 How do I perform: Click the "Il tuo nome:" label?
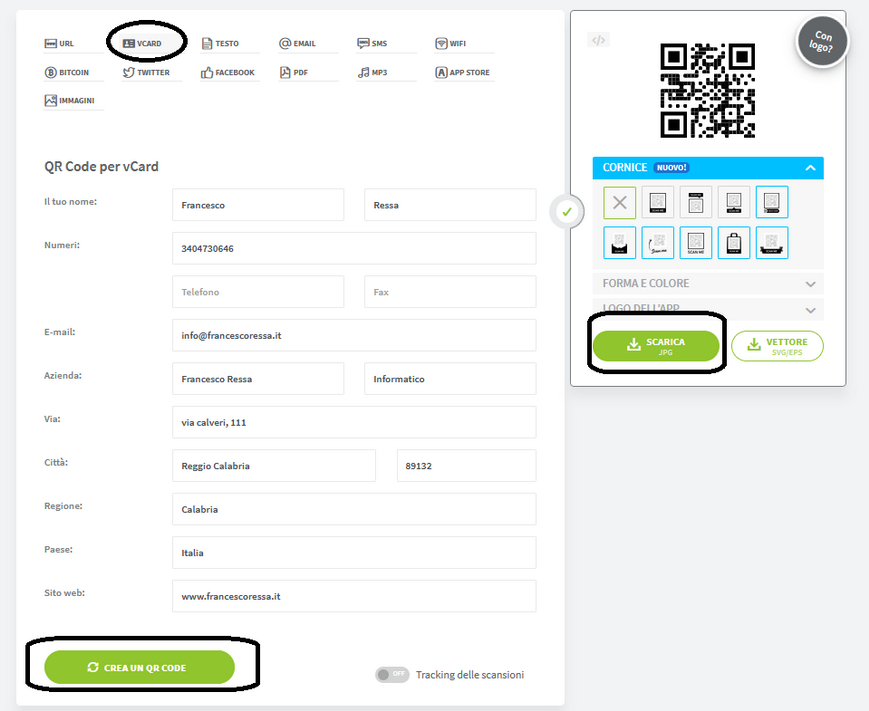tap(70, 202)
